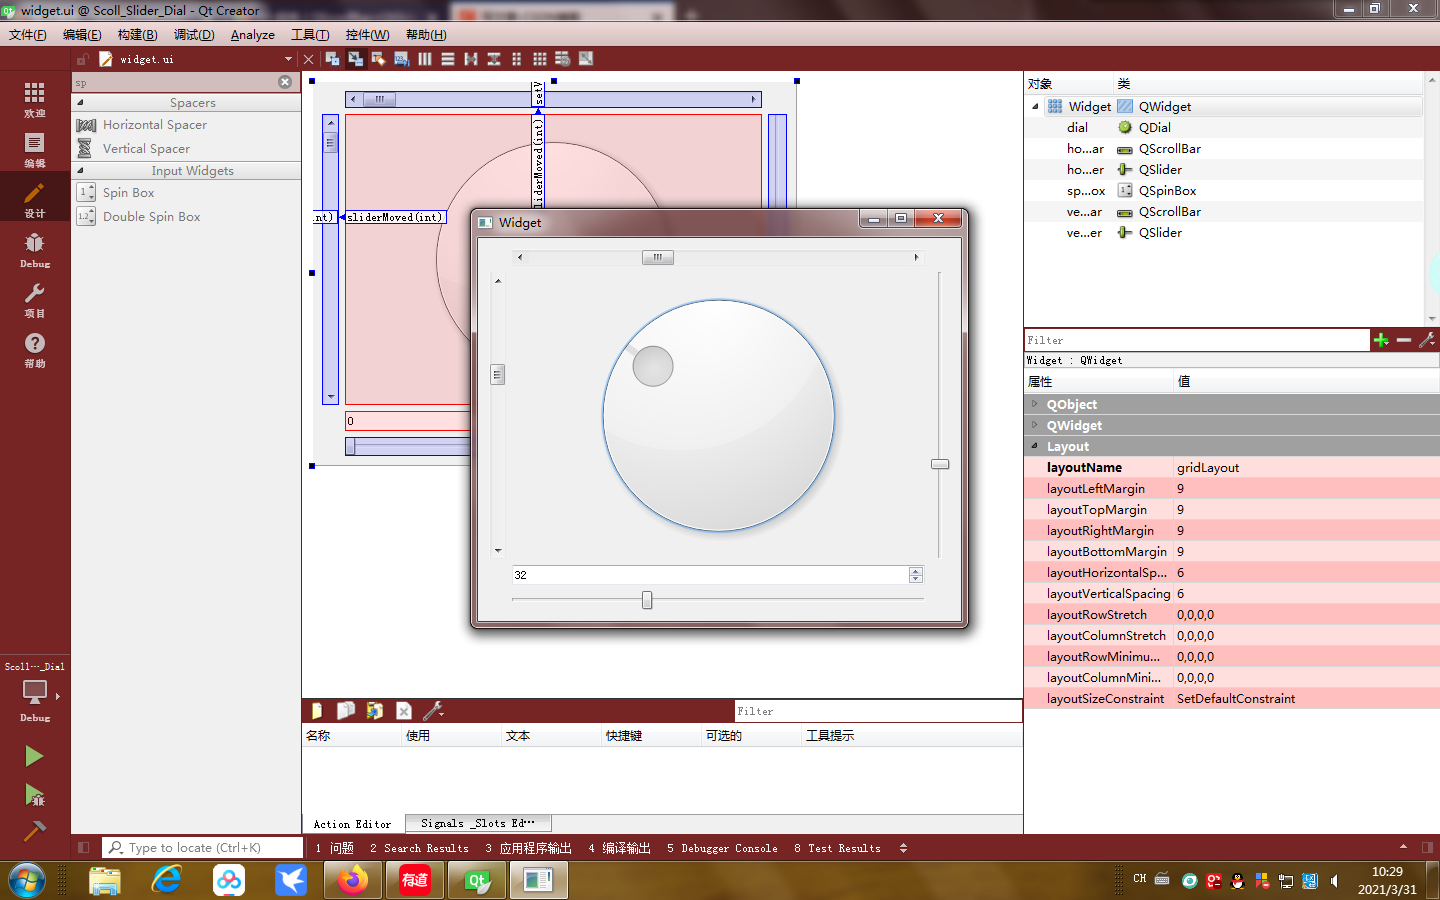Screen dimensions: 1440x900
Task: Switch to the Signals/Slots Editor tab
Action: 477,823
